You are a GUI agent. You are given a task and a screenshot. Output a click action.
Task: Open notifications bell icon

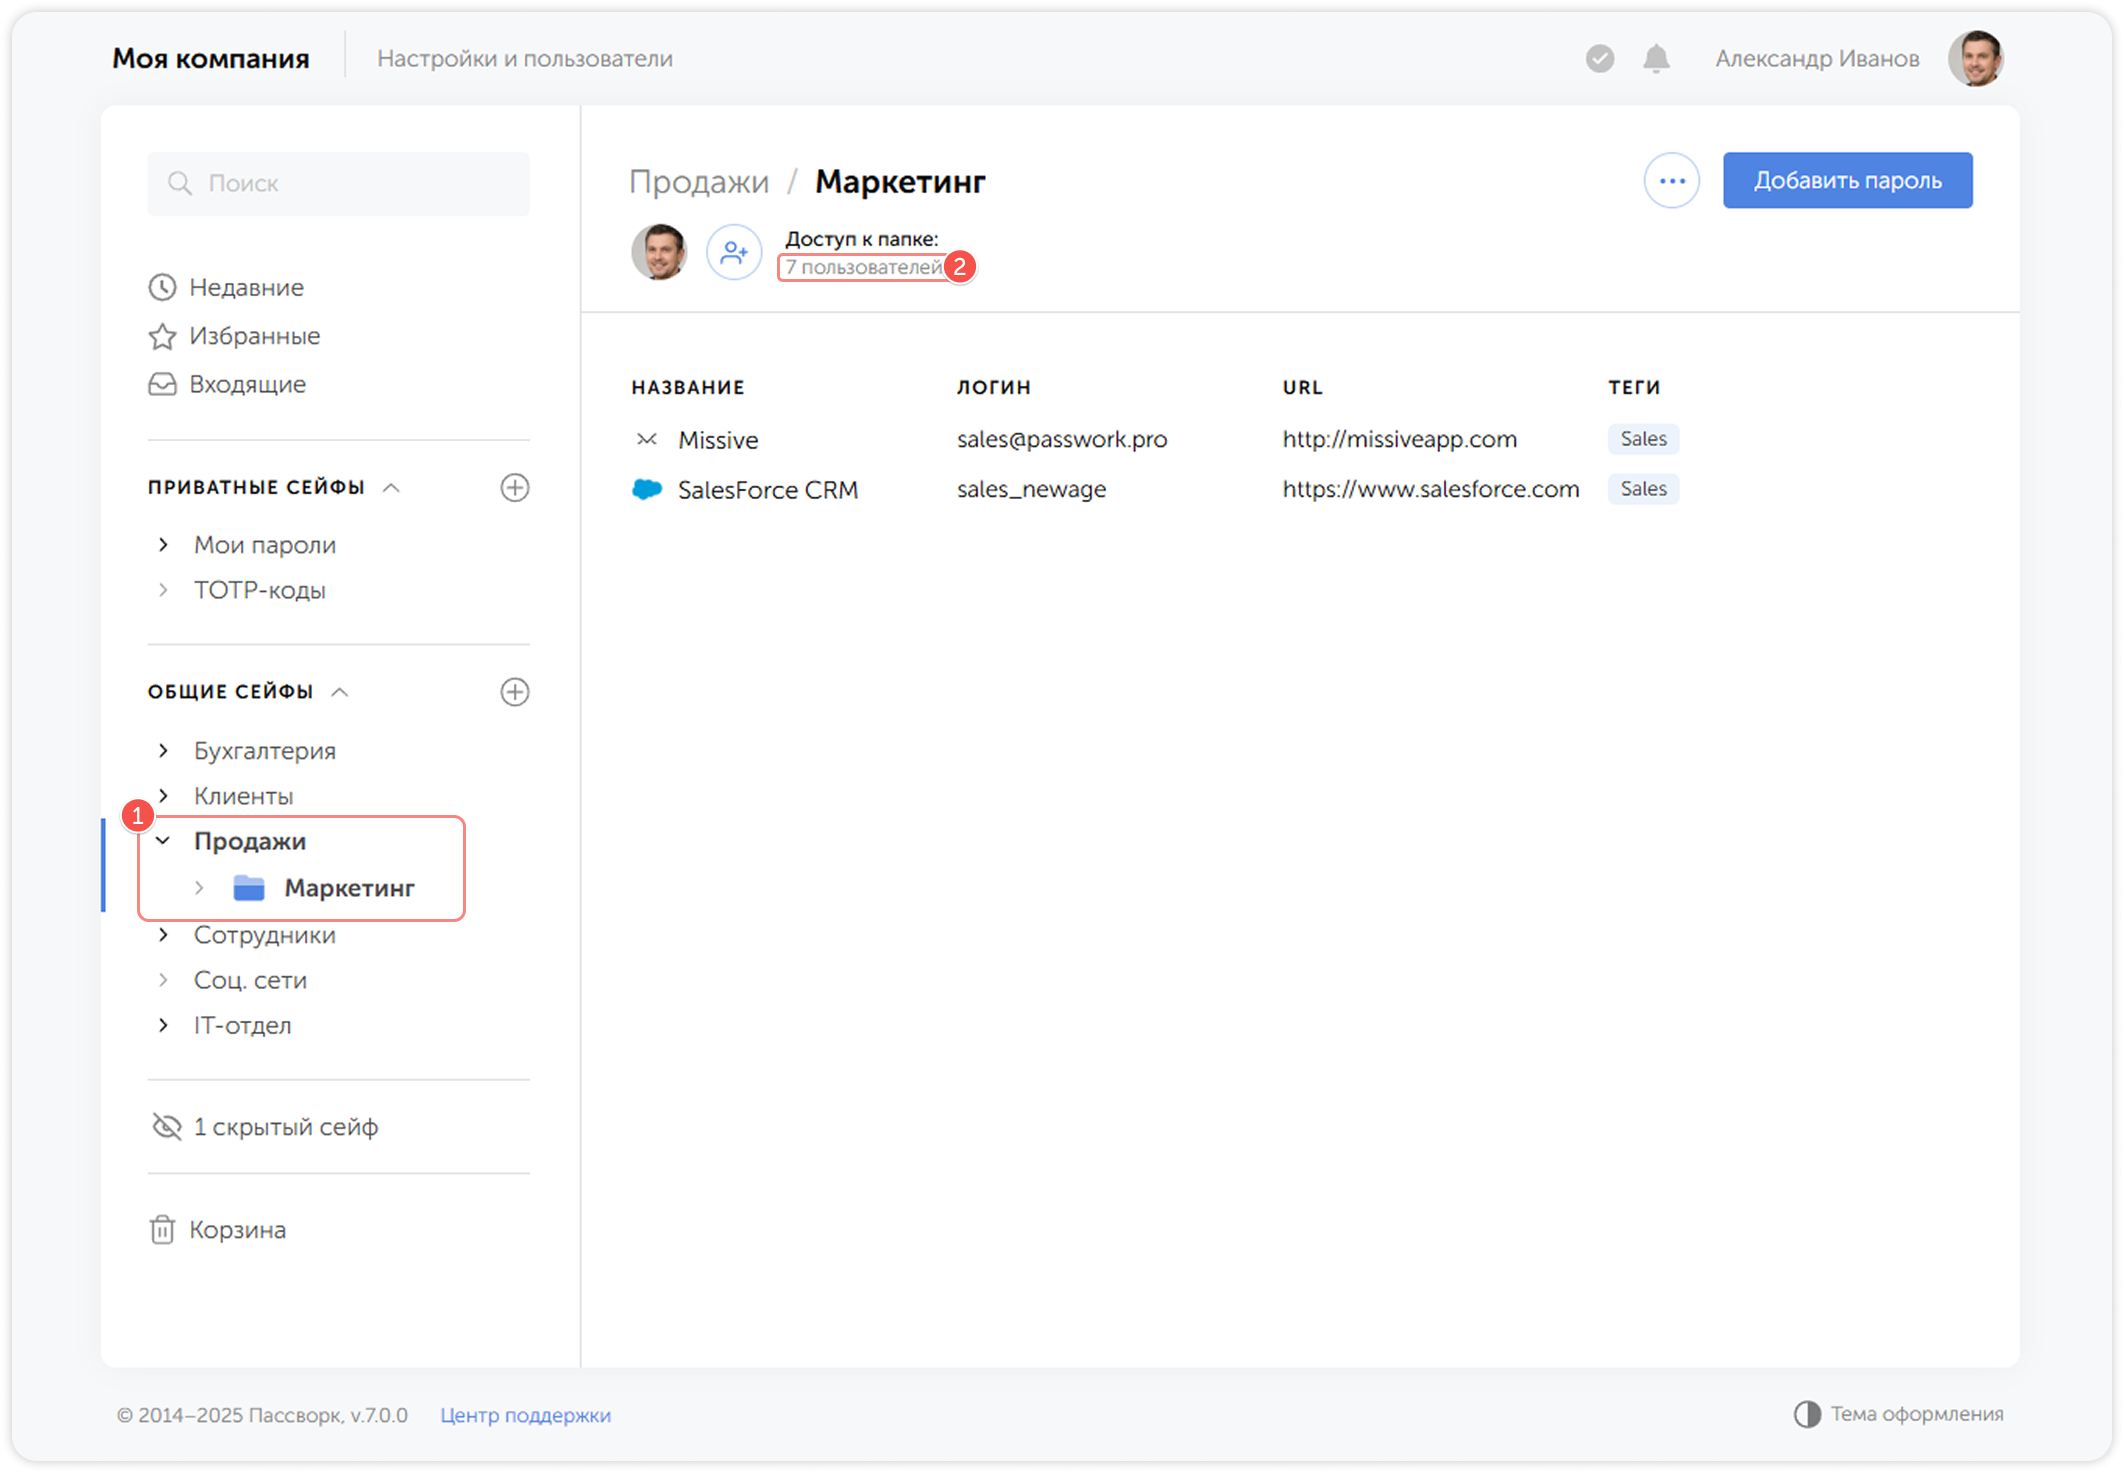(1656, 59)
